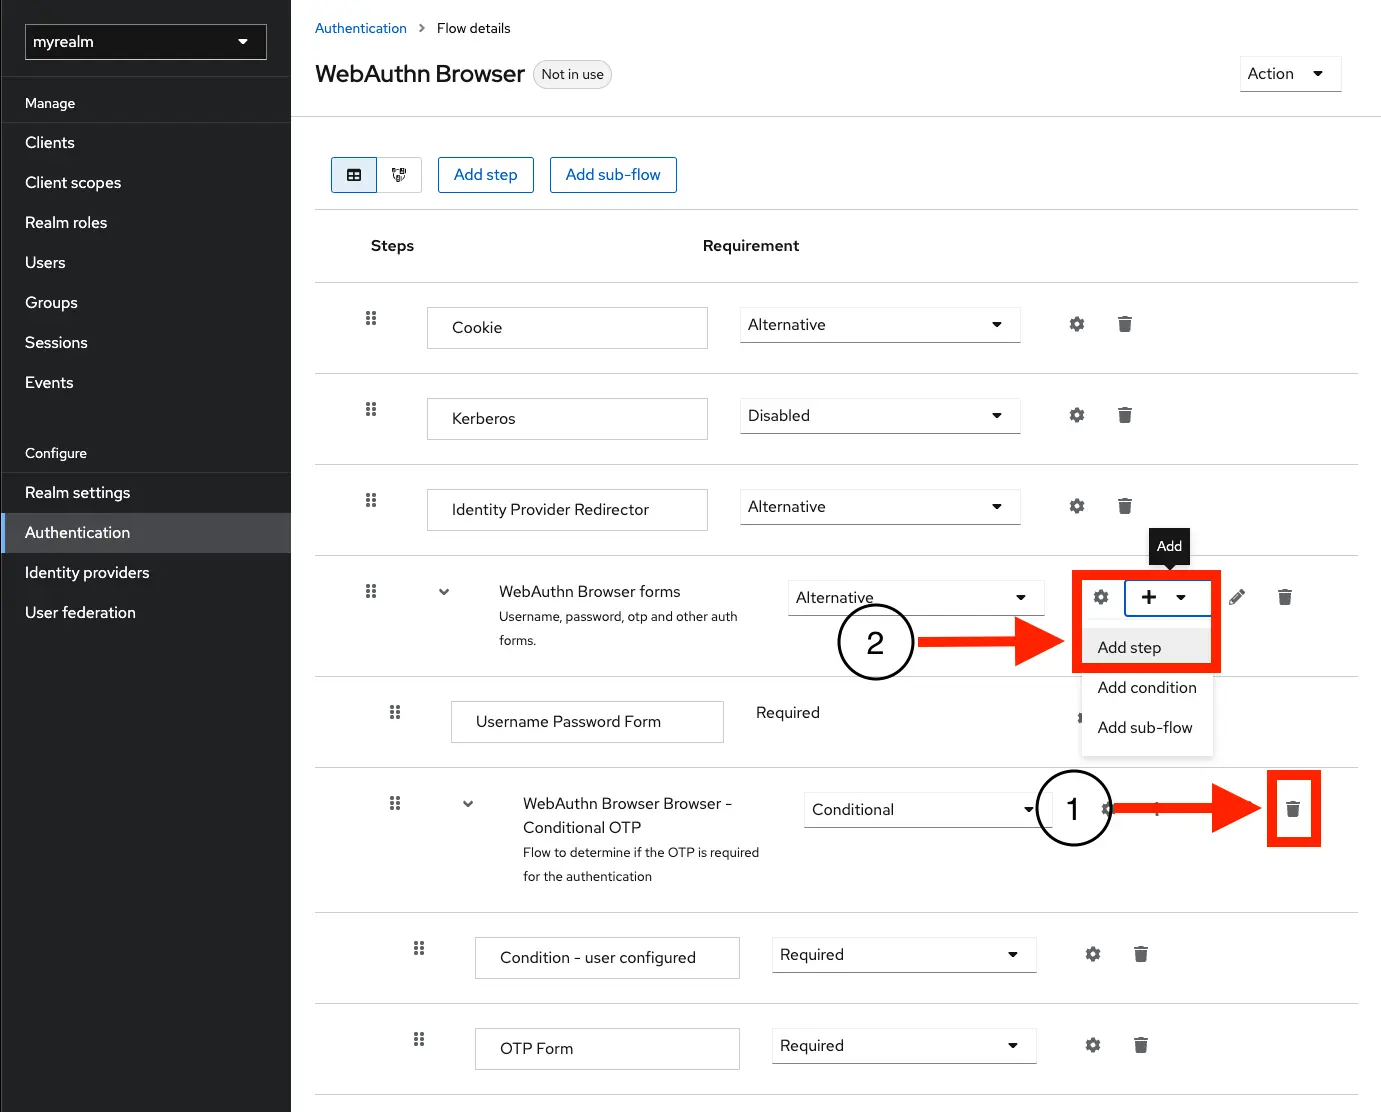Image resolution: width=1381 pixels, height=1112 pixels.
Task: Open the Authentication breadcrumb link
Action: click(x=361, y=28)
